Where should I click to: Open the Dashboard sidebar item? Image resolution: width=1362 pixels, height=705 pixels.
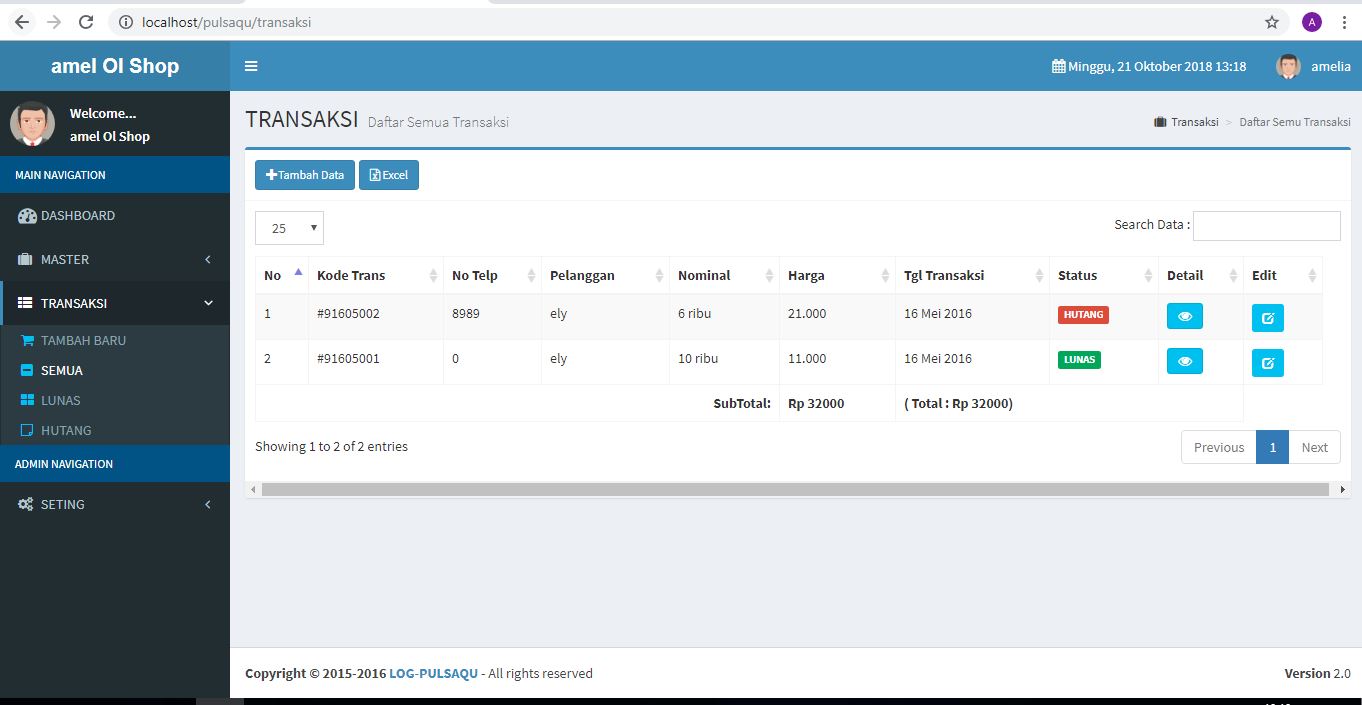pyautogui.click(x=78, y=215)
